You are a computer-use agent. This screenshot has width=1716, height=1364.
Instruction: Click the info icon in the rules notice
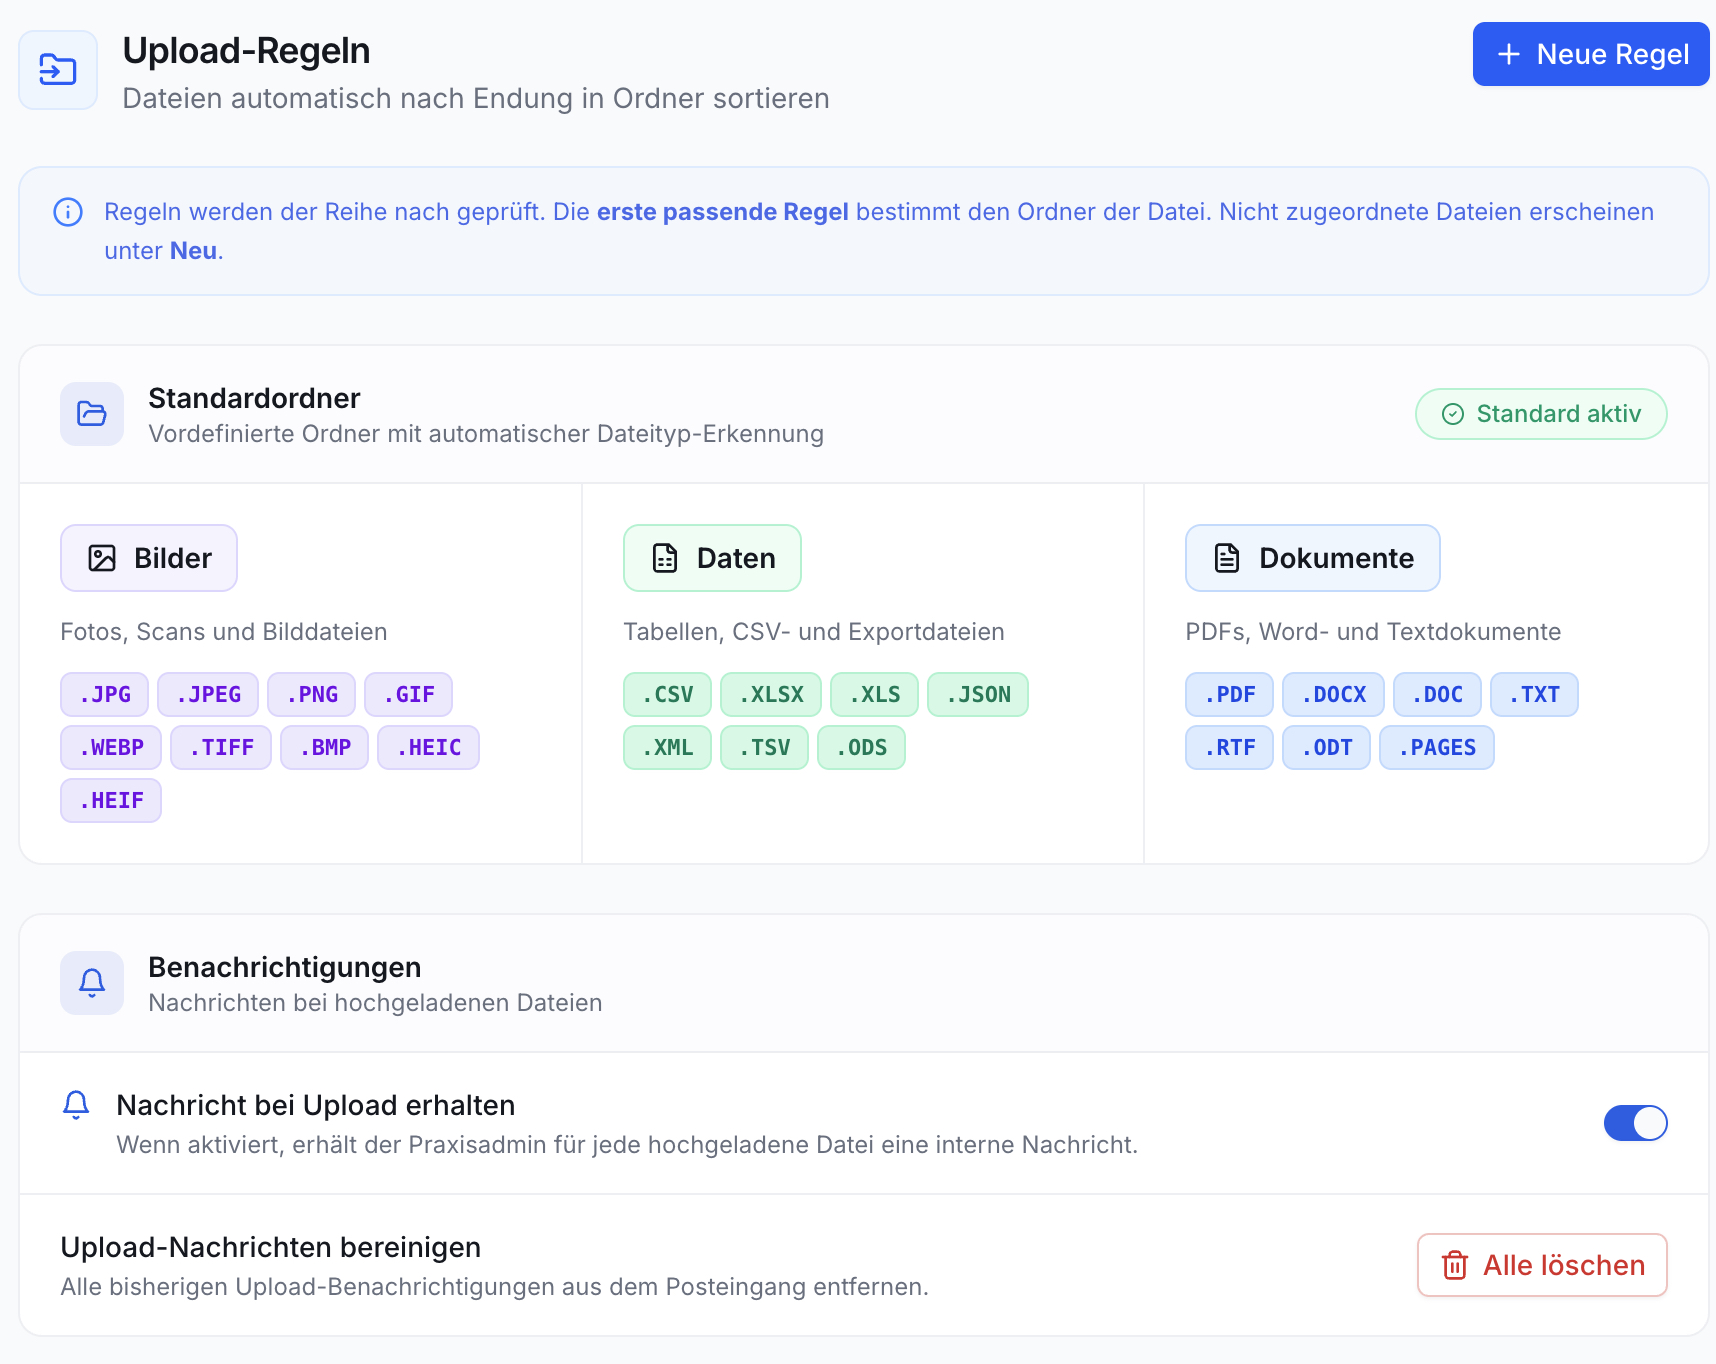[x=68, y=212]
